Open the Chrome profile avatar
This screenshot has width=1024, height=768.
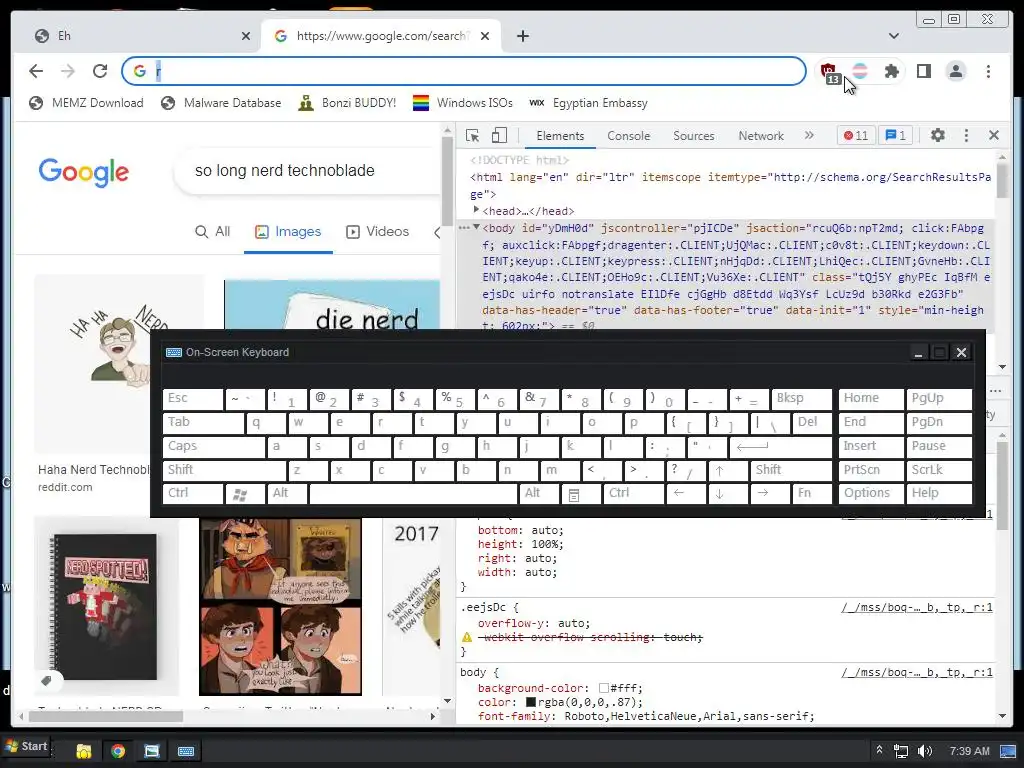point(955,71)
